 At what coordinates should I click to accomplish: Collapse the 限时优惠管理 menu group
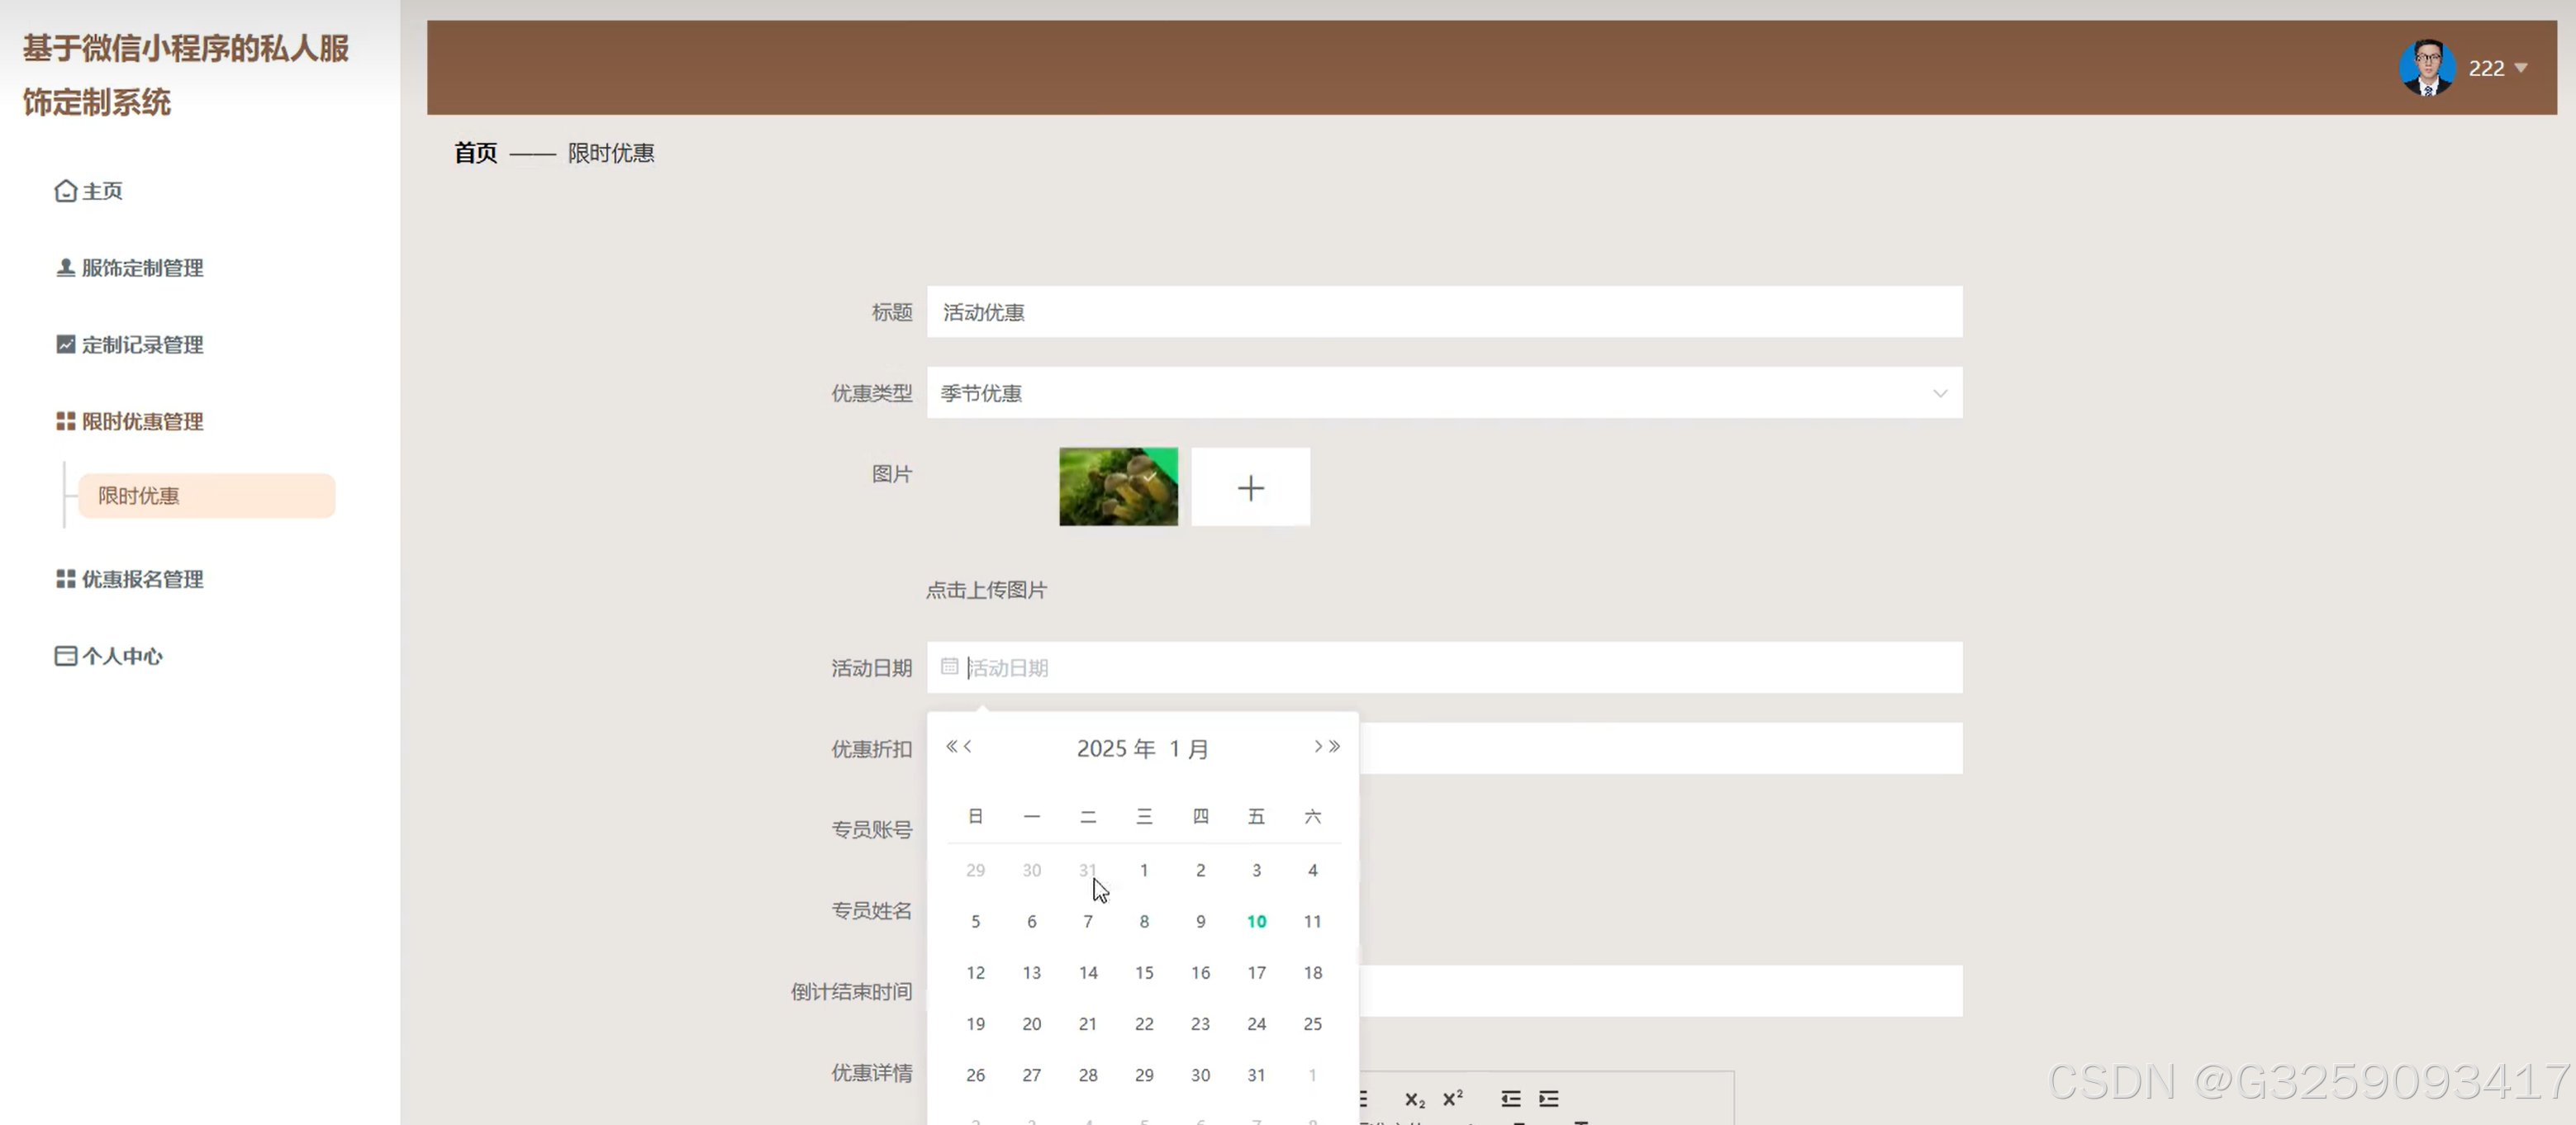click(142, 422)
